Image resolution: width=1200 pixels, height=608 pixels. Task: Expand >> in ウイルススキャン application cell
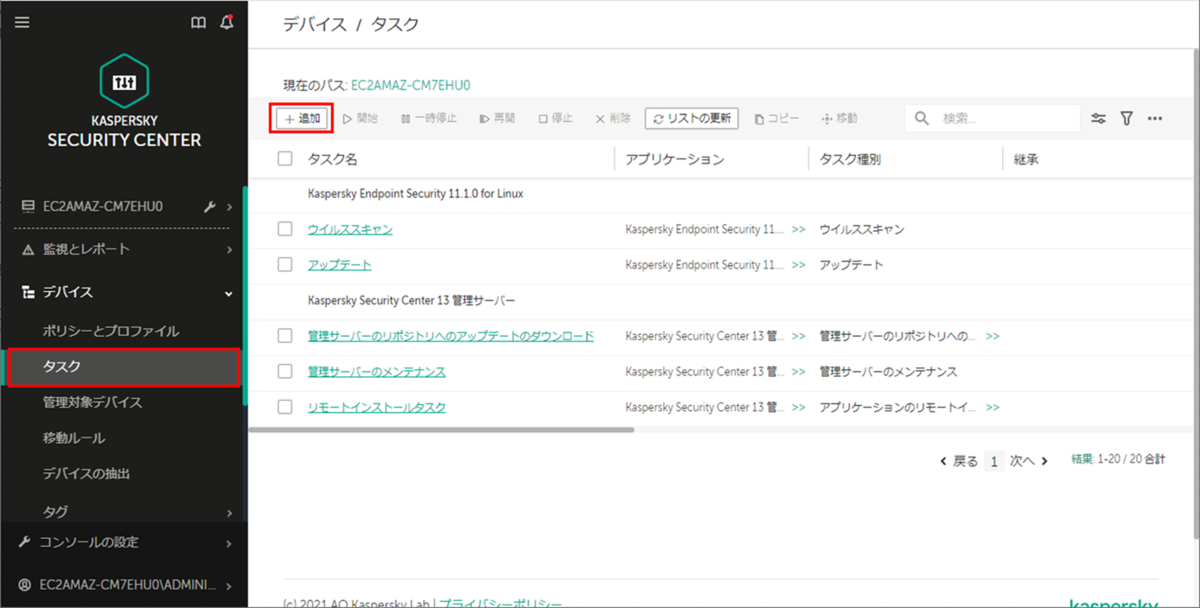coord(798,230)
